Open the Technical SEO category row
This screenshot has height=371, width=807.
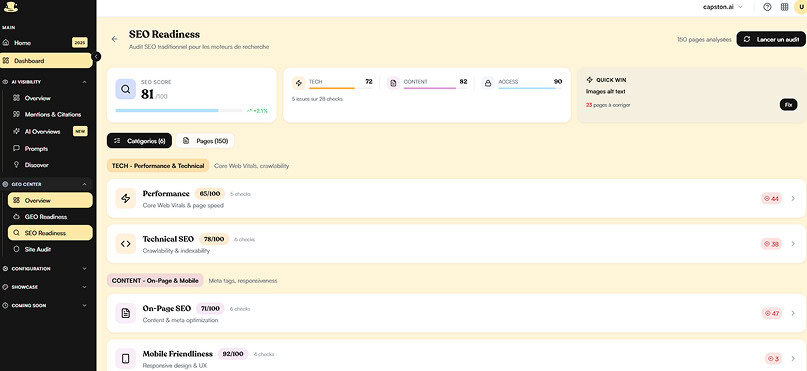coord(456,244)
